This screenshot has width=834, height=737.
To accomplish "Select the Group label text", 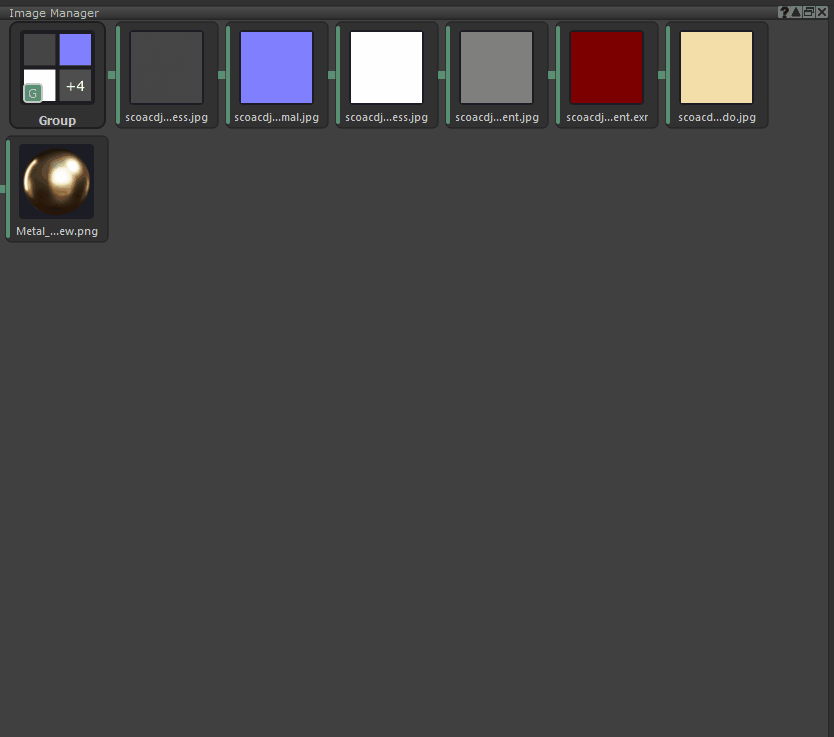I will click(57, 121).
